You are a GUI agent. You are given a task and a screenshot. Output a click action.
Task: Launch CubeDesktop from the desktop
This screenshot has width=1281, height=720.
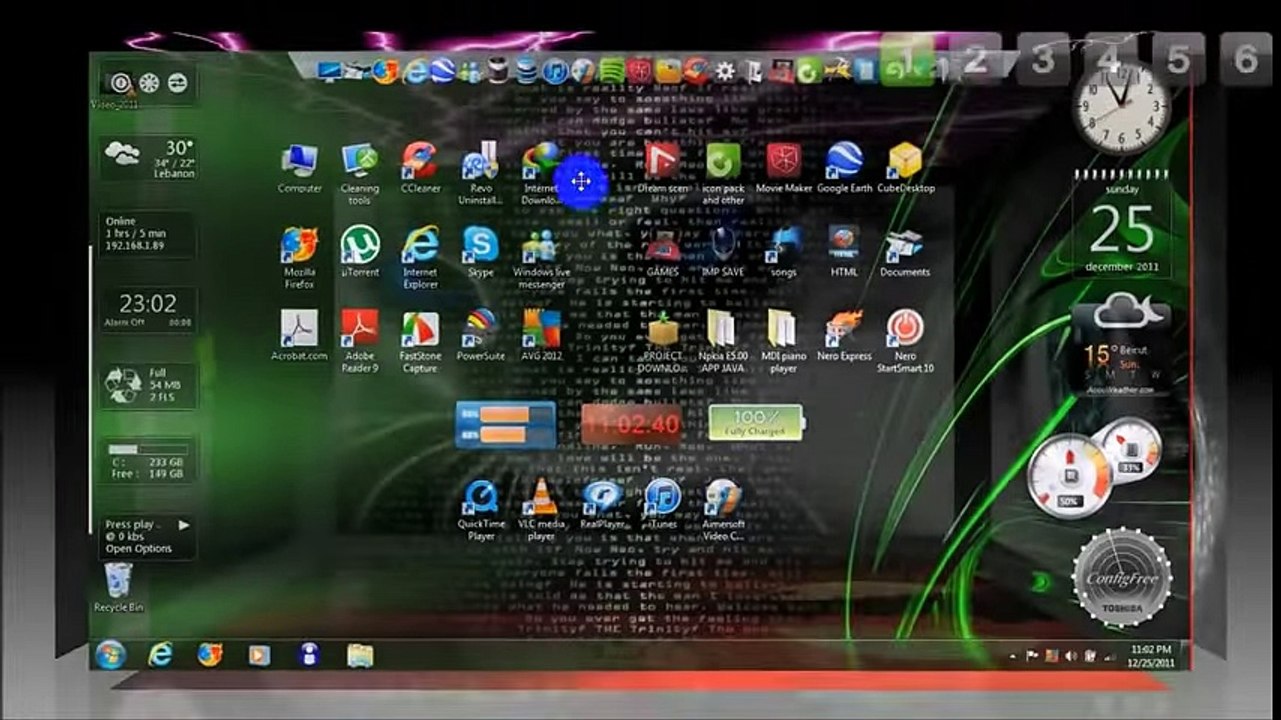(905, 167)
